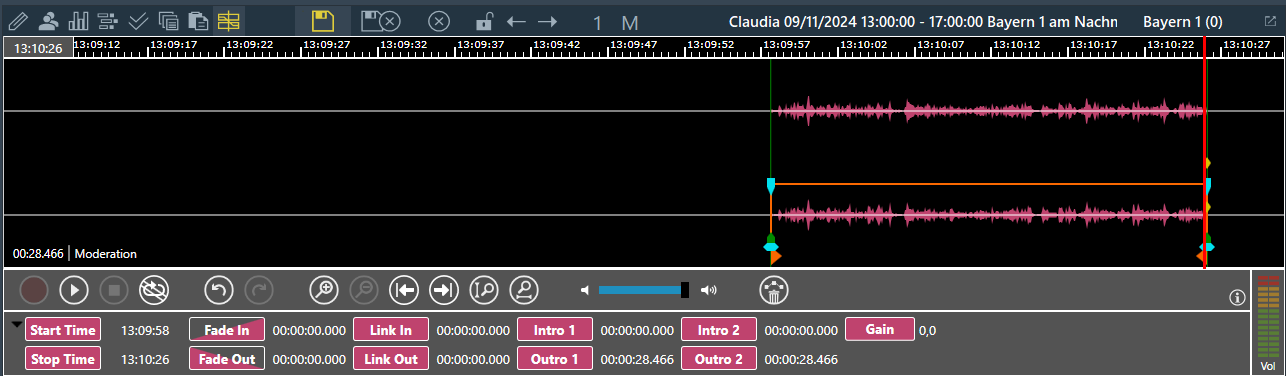Click the current position box 13:10:26

[x=39, y=48]
